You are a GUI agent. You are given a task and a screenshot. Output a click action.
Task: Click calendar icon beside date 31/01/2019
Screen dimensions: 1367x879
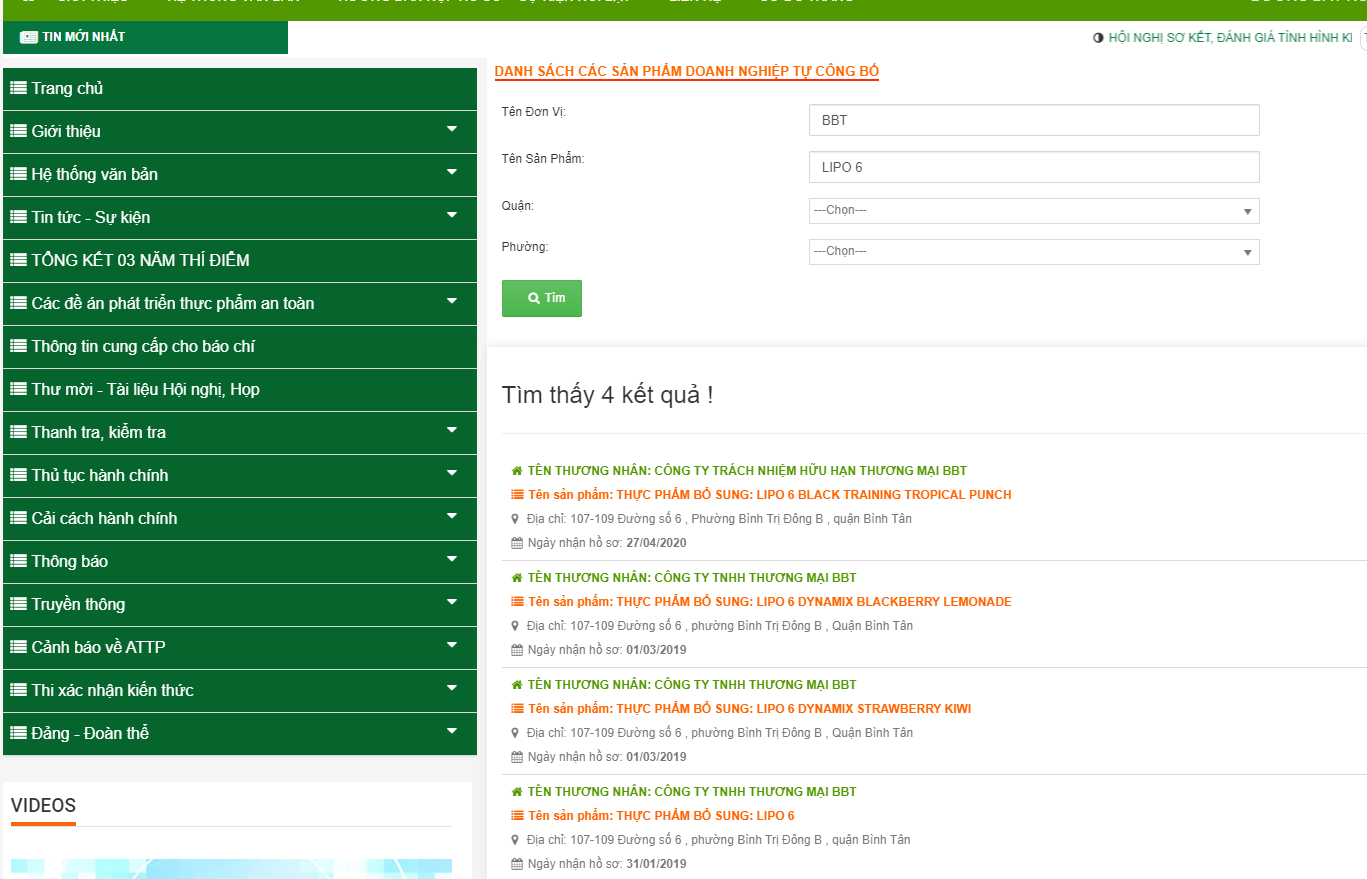(x=517, y=864)
